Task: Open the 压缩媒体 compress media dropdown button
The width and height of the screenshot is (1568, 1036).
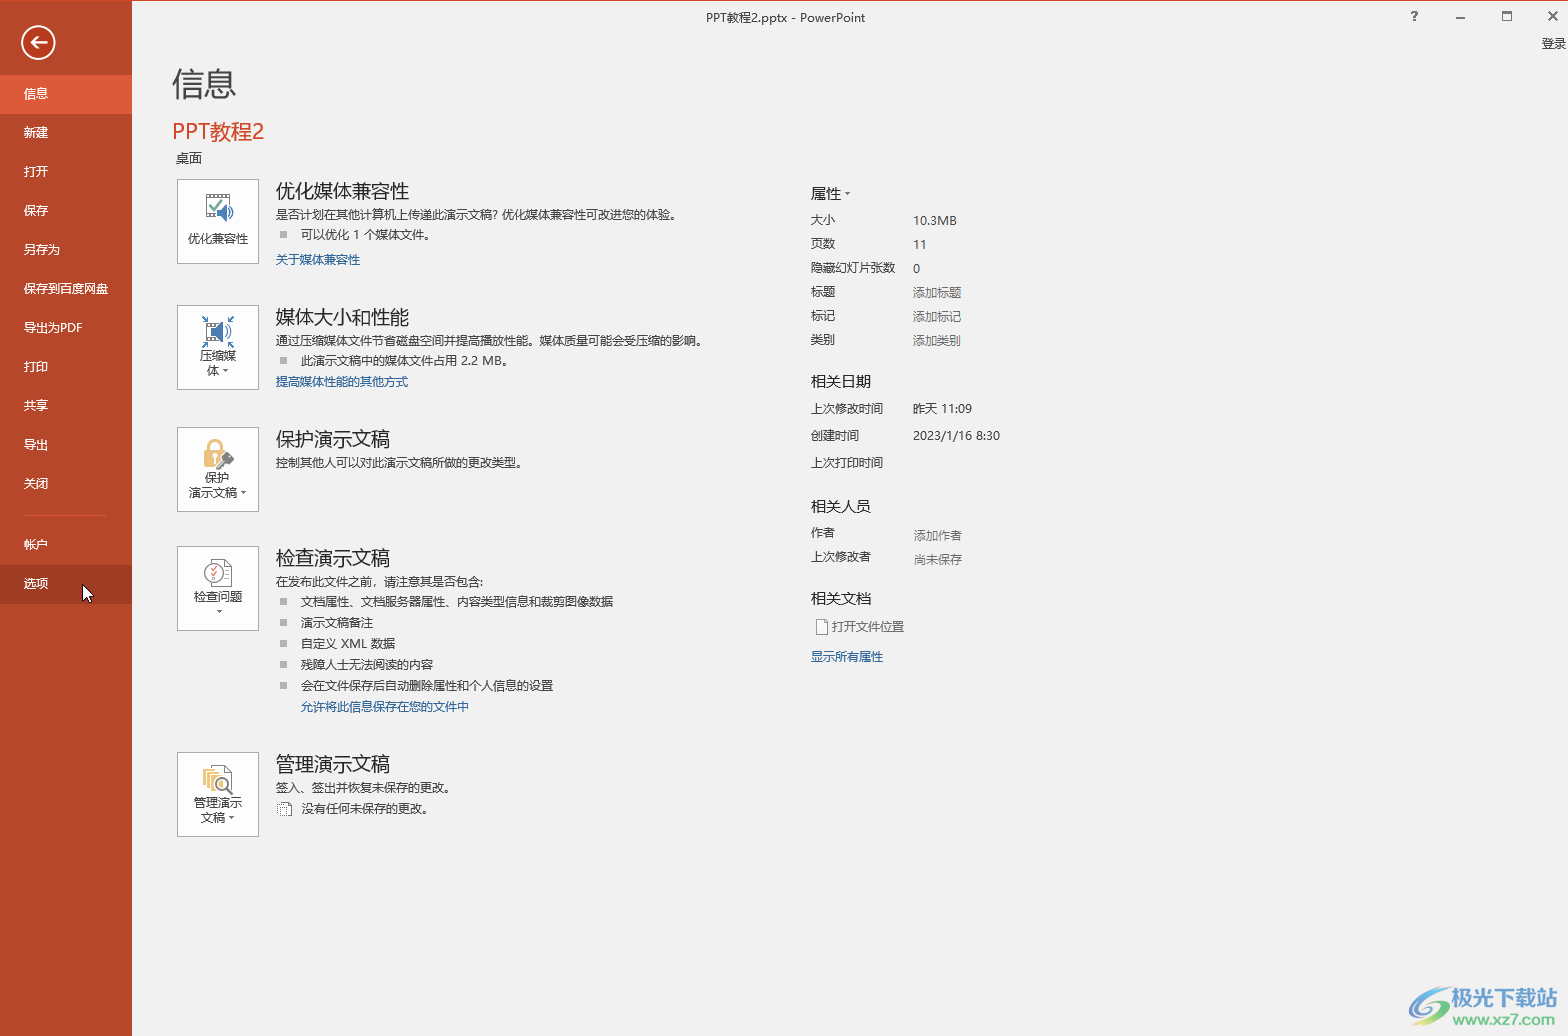Action: pyautogui.click(x=218, y=347)
